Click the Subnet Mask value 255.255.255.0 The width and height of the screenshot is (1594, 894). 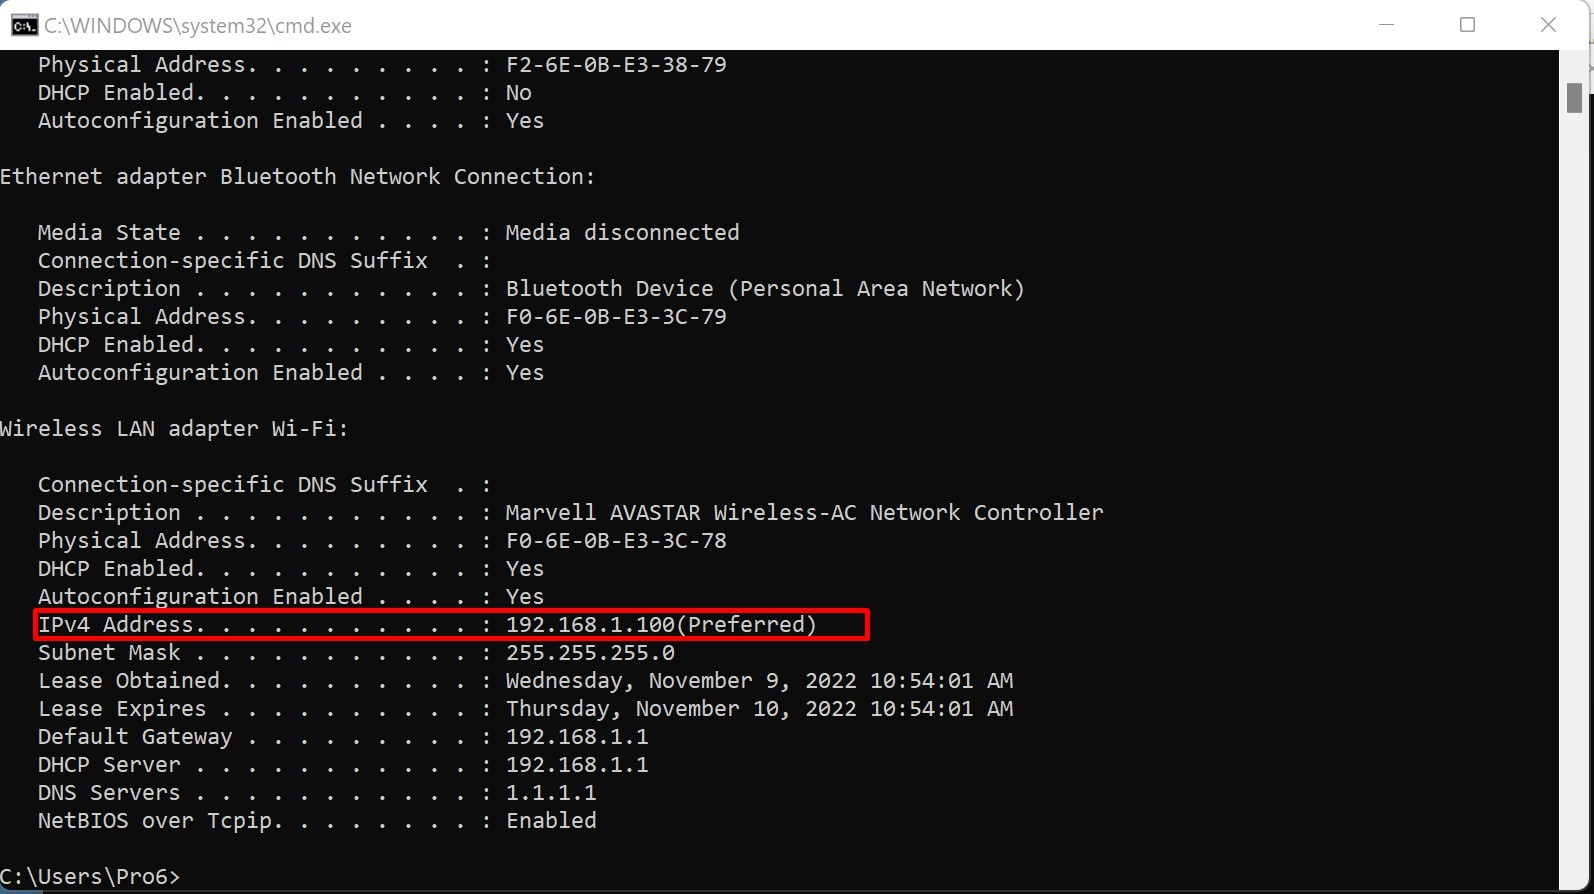tap(590, 653)
